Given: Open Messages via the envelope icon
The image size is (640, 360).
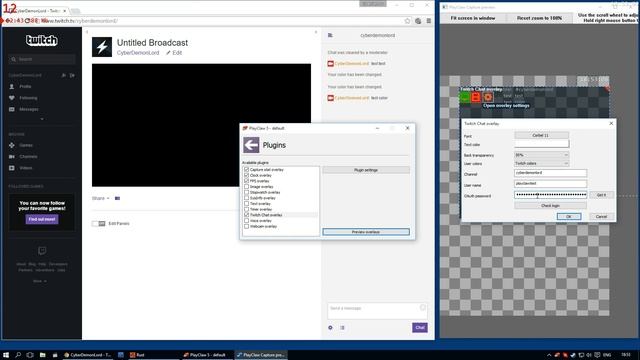Looking at the screenshot, I should coord(11,109).
